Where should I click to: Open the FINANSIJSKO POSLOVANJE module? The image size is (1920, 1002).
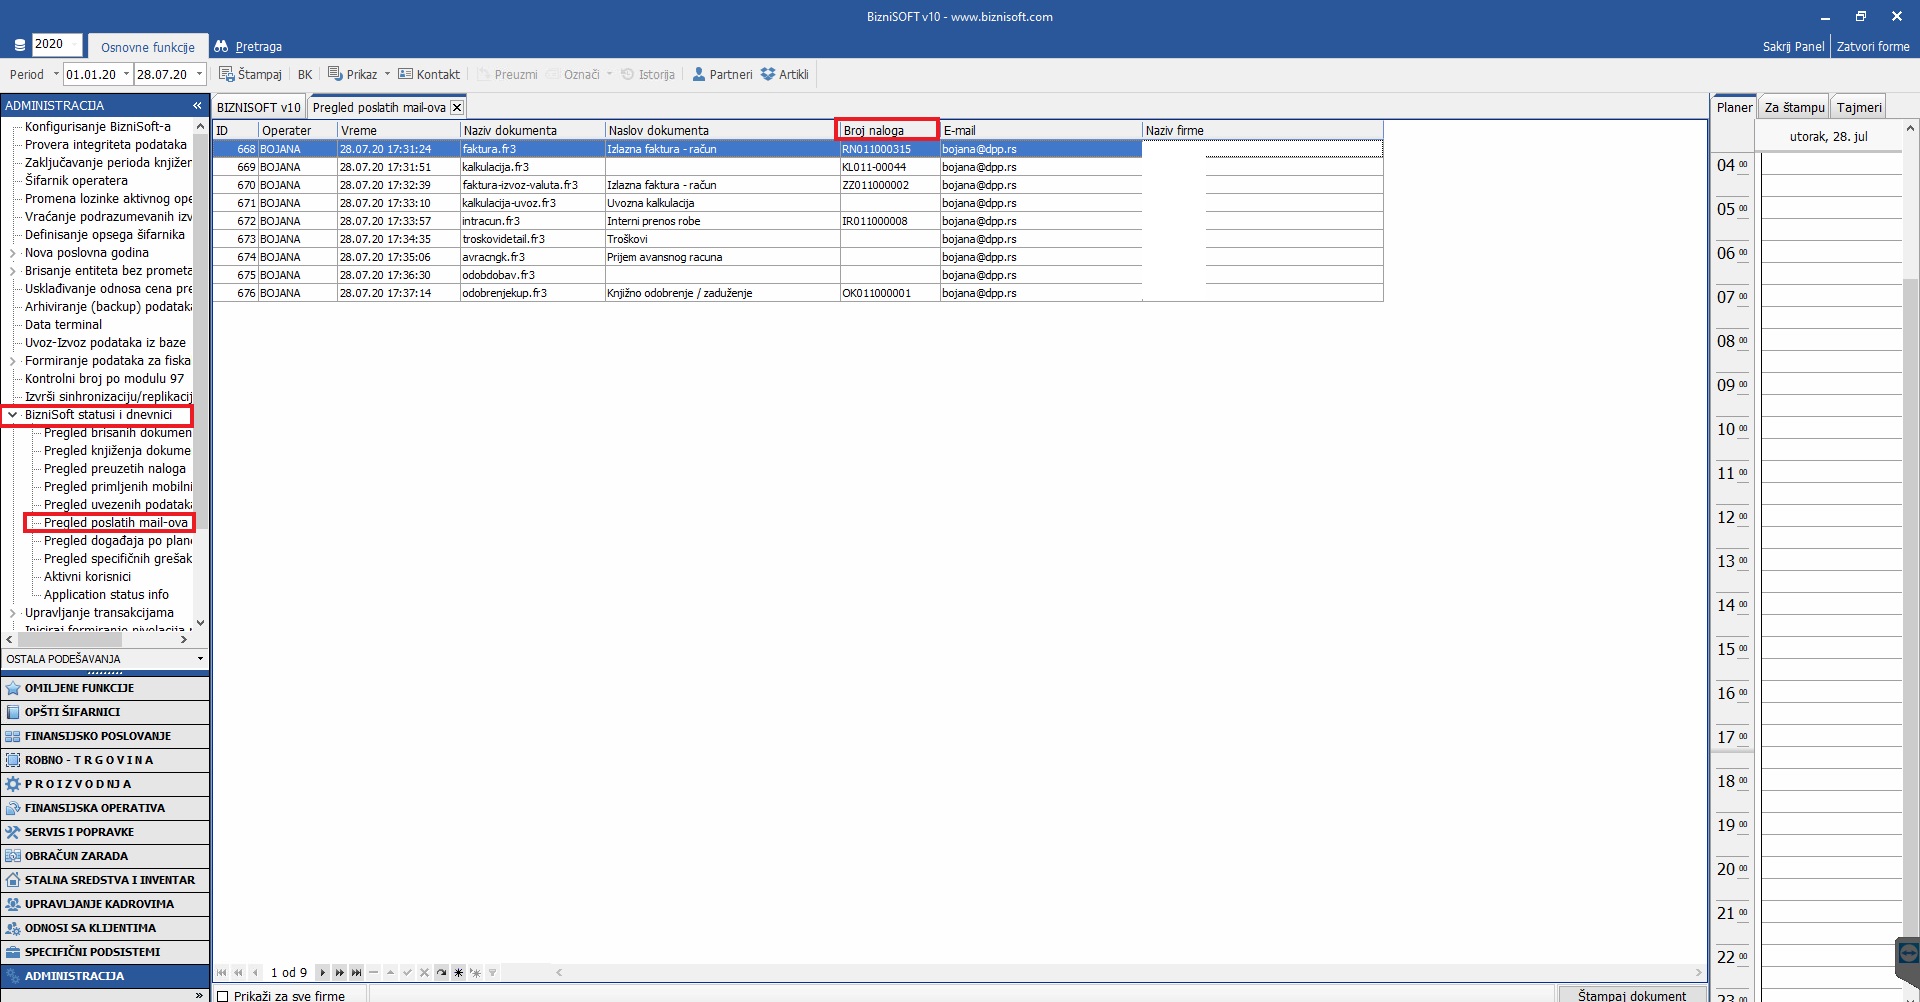click(105, 736)
